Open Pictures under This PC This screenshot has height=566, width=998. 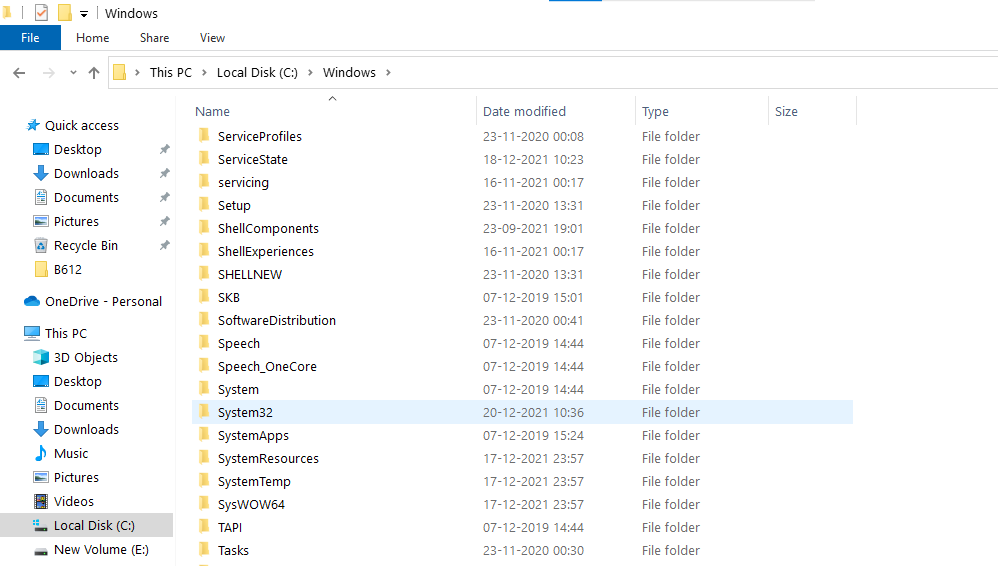point(76,478)
